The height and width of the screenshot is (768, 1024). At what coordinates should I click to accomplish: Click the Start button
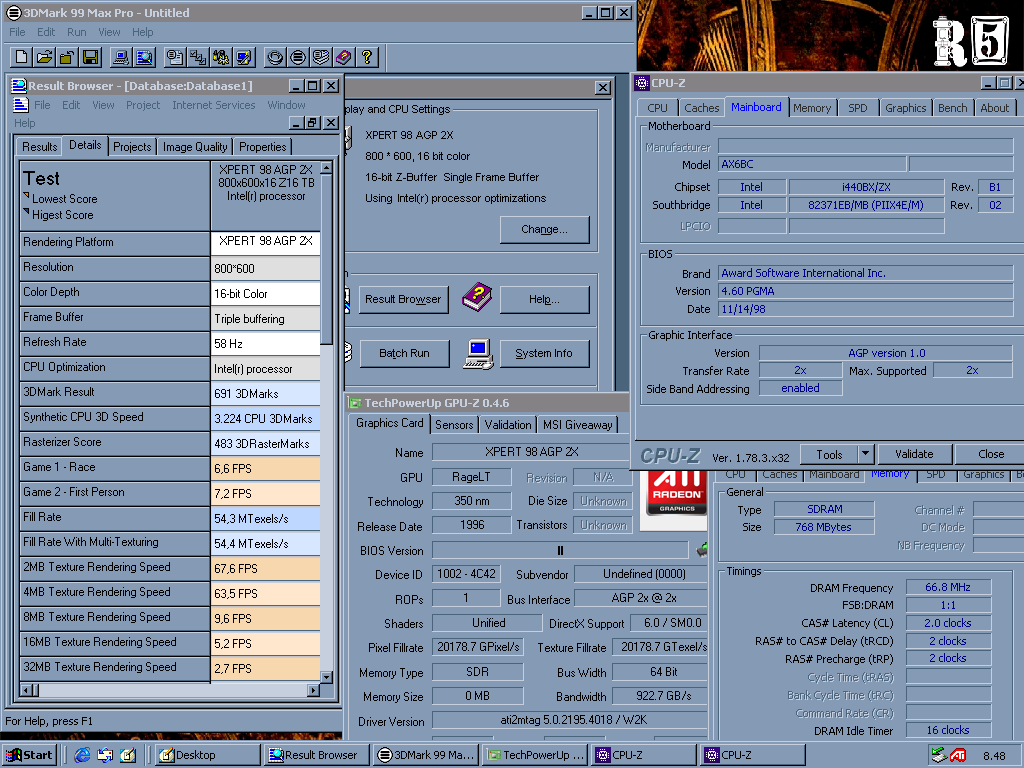(x=29, y=755)
